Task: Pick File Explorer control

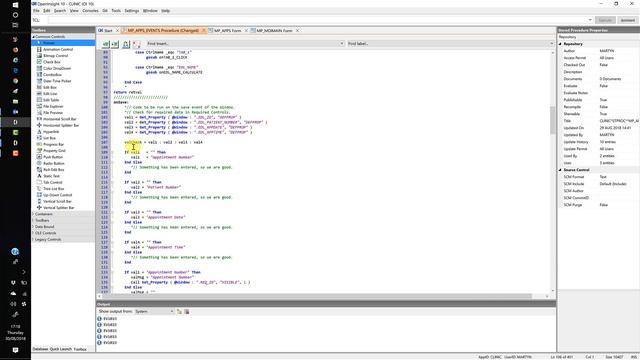Action: tap(53, 106)
